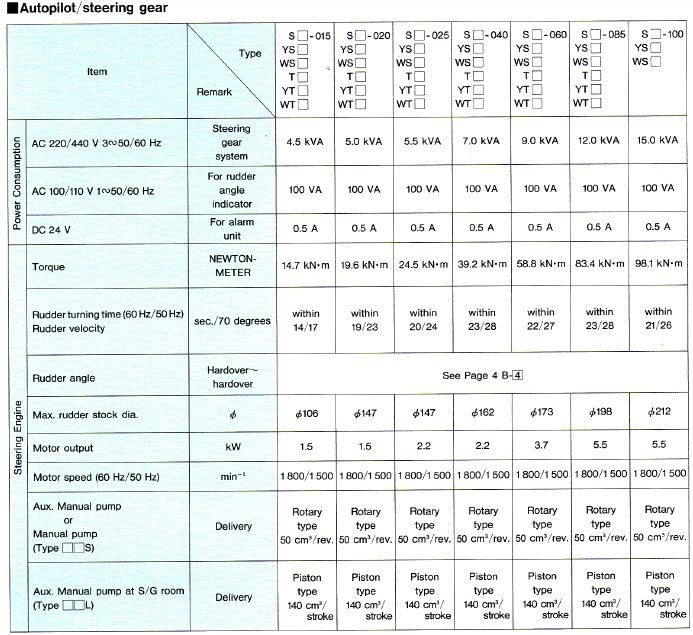Click the "within 19/23" cell

365,320
